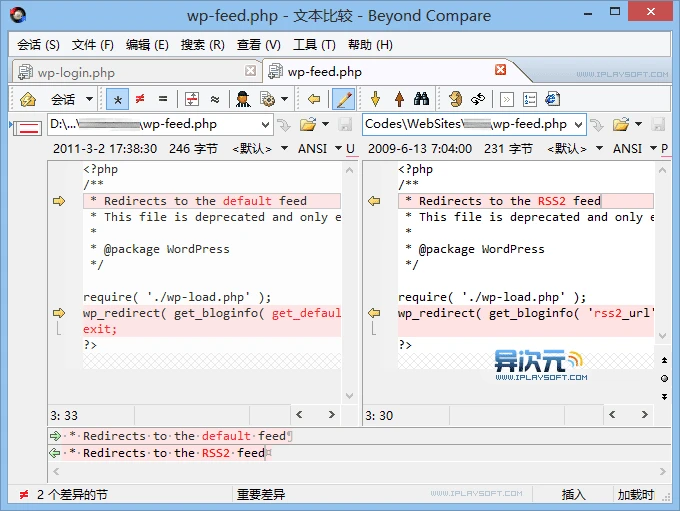The width and height of the screenshot is (680, 511).
Task: Click the Rules referee icon
Action: pyautogui.click(x=243, y=99)
